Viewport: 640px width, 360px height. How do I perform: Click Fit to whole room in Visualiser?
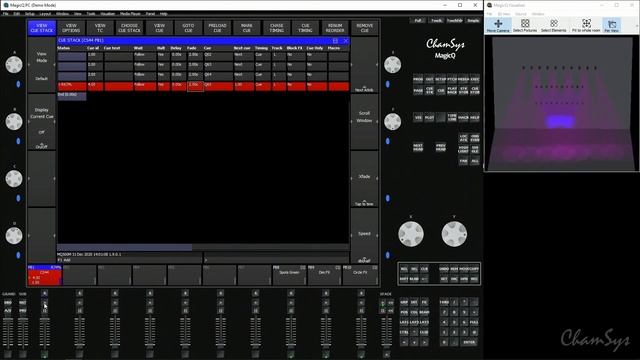point(586,25)
